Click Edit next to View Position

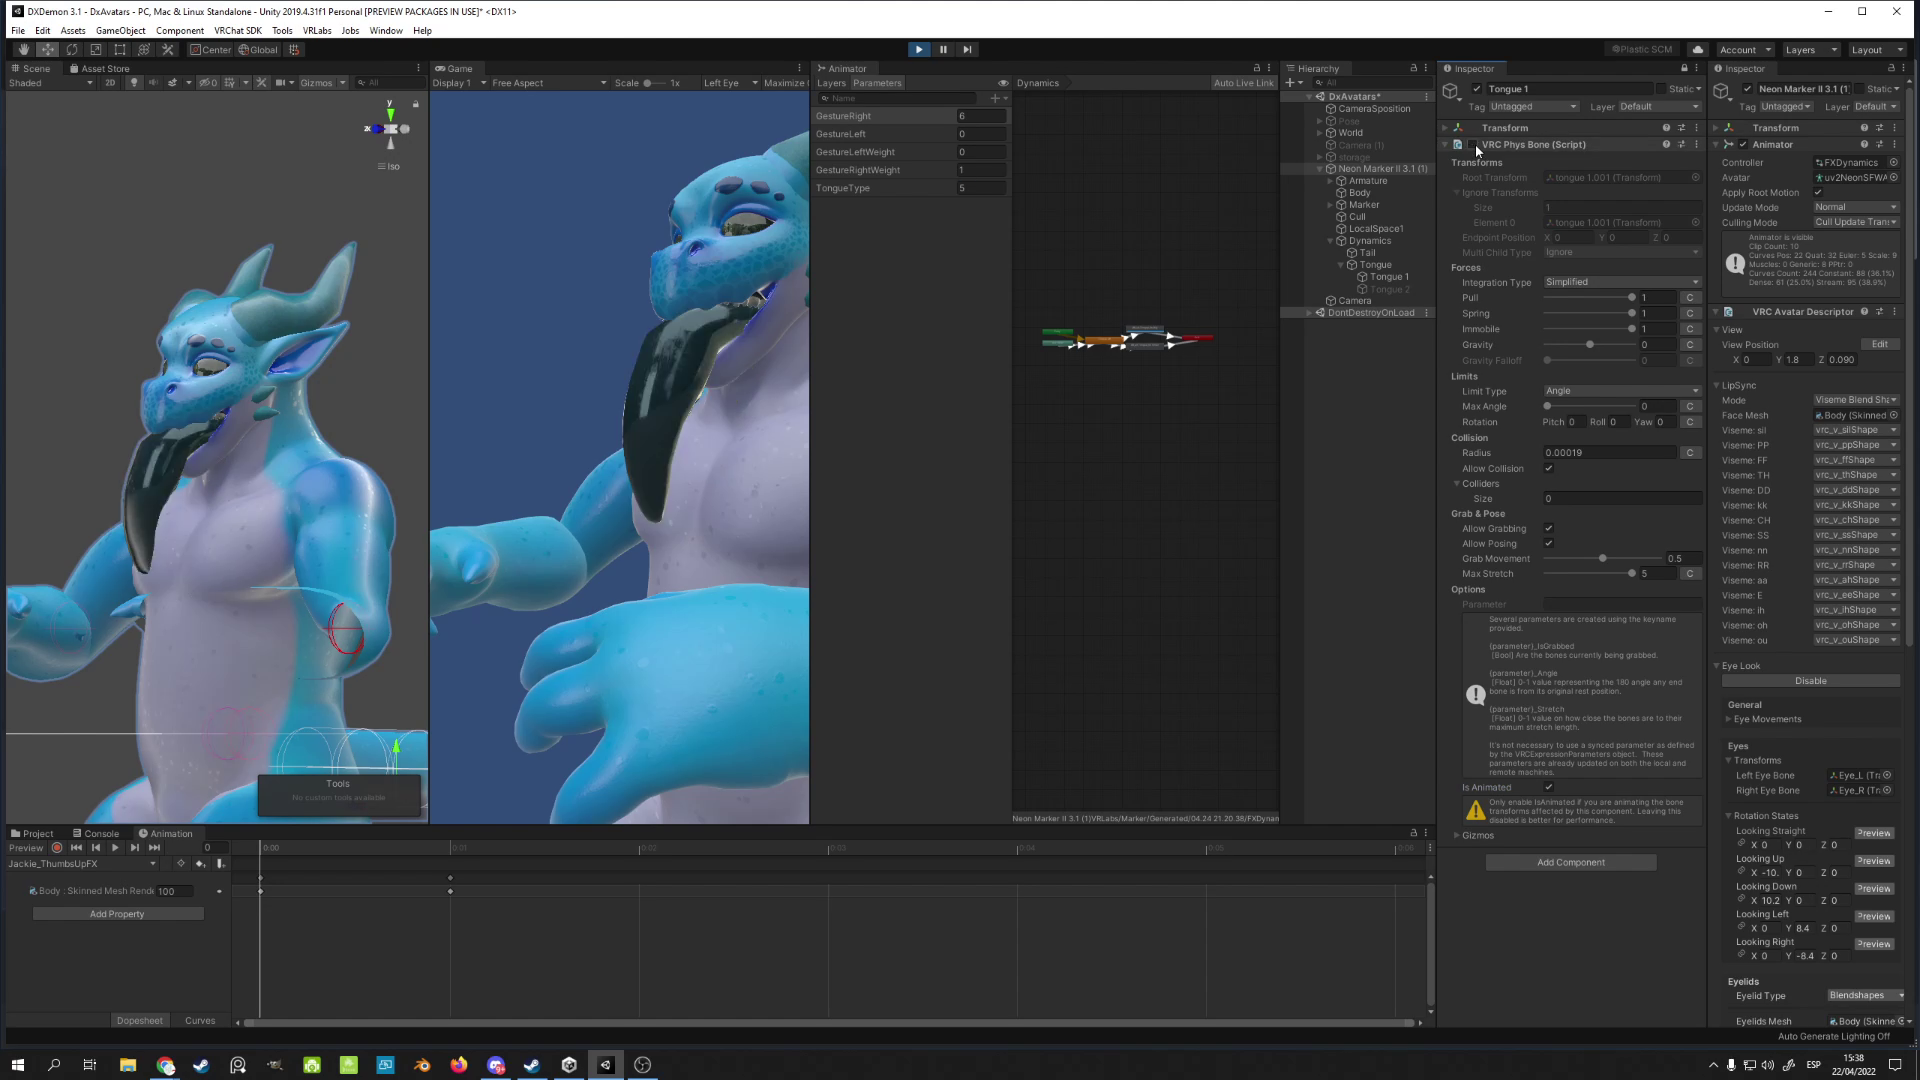(1880, 345)
